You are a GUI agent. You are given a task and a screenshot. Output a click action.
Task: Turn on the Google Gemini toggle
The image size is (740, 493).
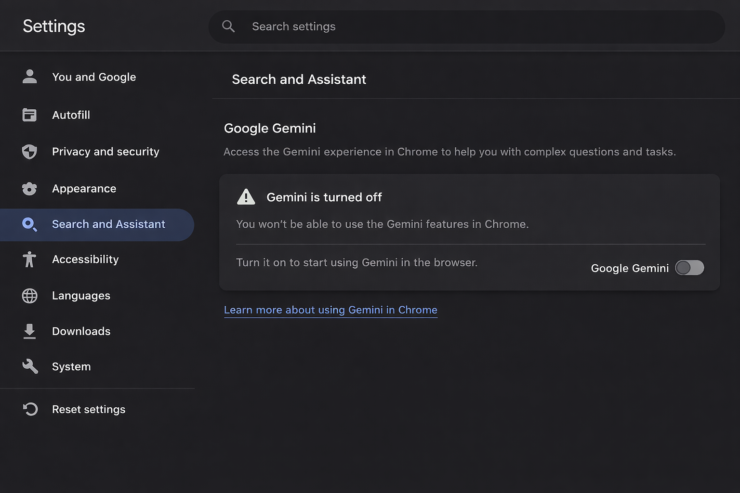pyautogui.click(x=689, y=268)
